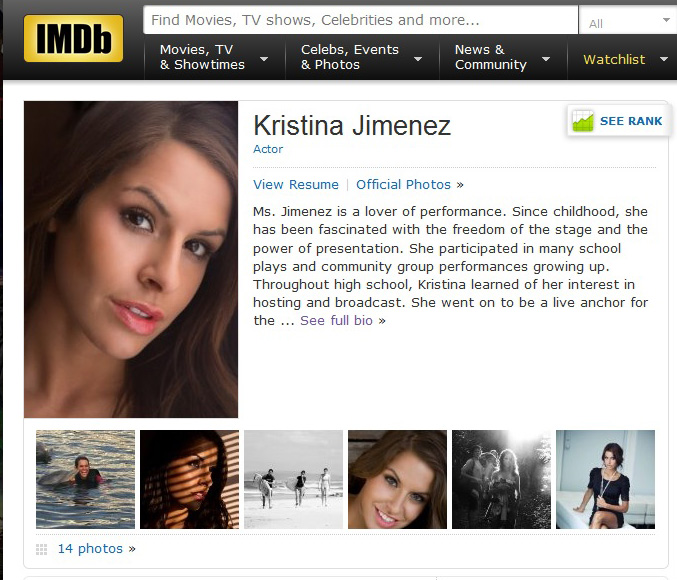The width and height of the screenshot is (677, 580).
Task: Expand the News & Community menu
Action: 503,57
